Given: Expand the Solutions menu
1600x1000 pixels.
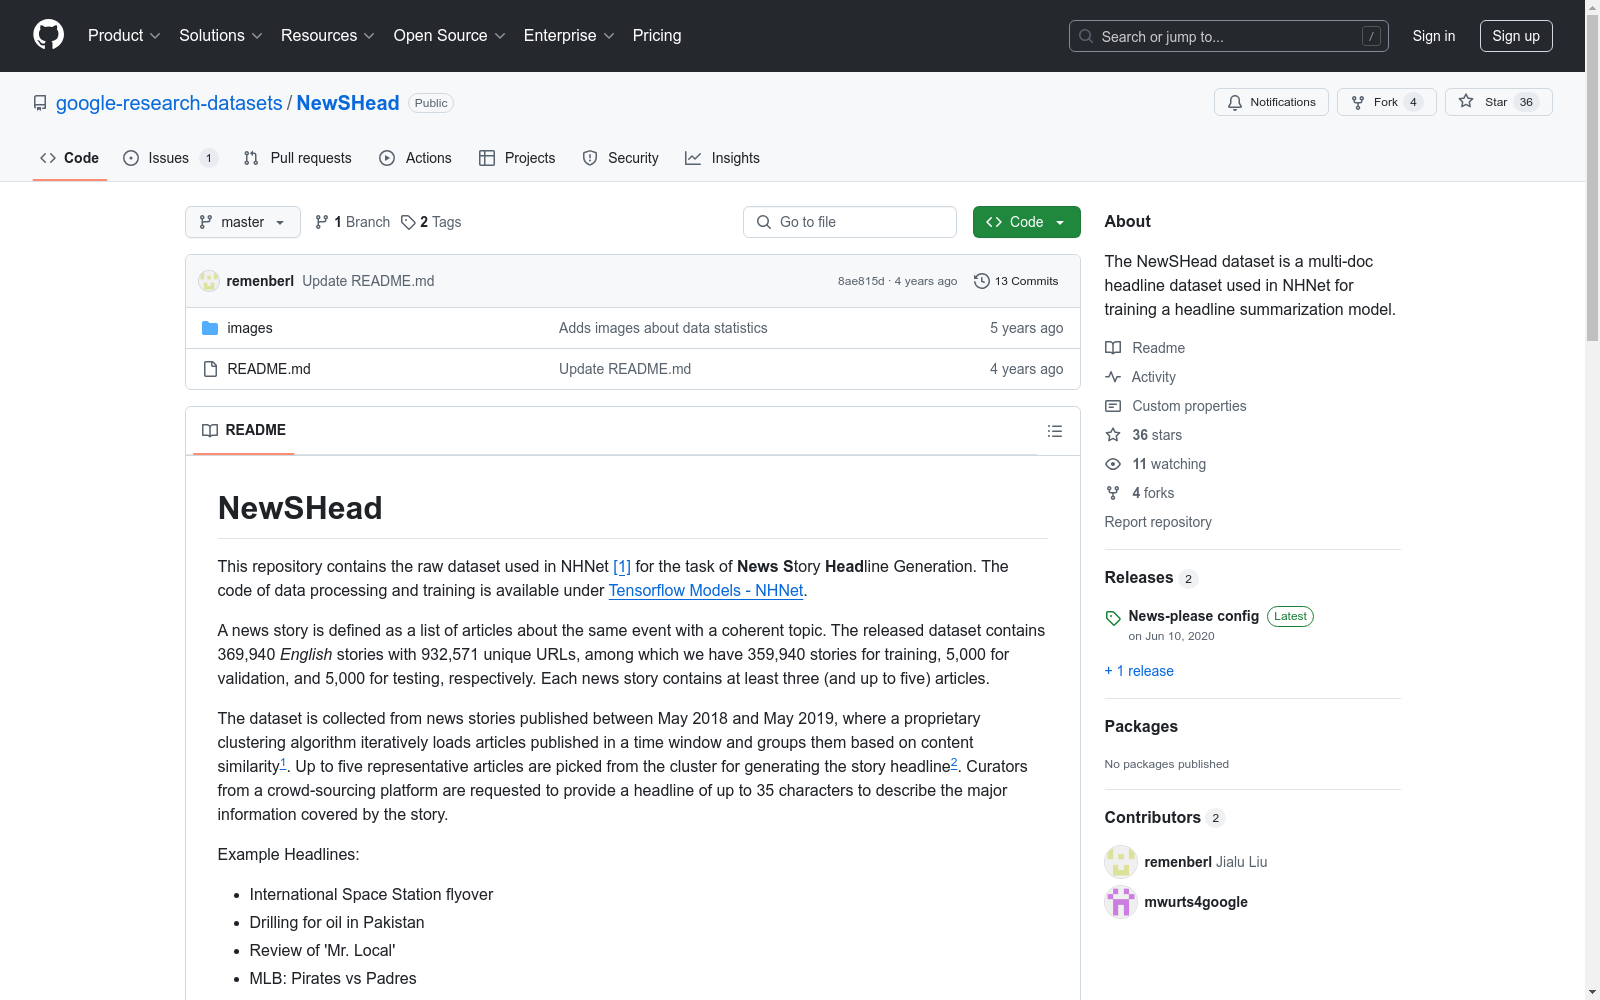Looking at the screenshot, I should [x=221, y=36].
